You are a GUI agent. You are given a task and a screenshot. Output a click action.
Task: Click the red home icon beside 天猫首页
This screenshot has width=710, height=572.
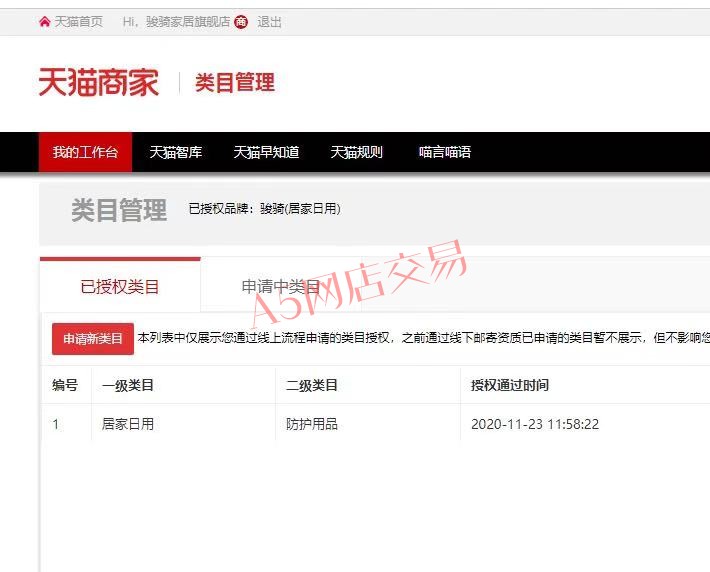pyautogui.click(x=44, y=22)
